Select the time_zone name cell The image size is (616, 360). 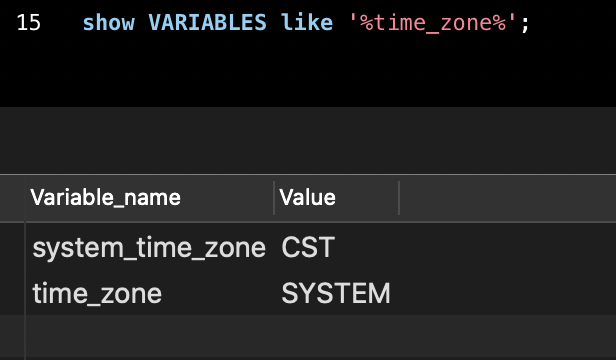tap(149, 293)
